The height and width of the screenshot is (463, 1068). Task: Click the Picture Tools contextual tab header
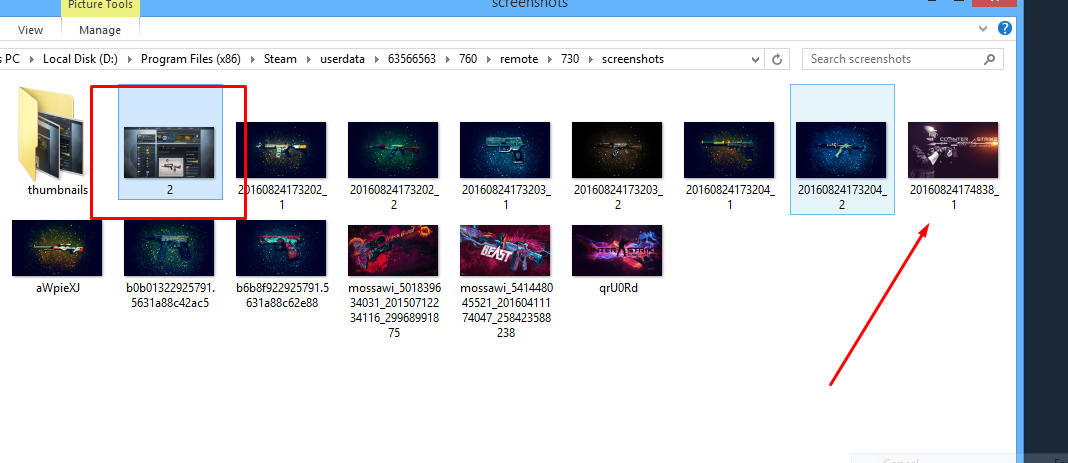(x=100, y=6)
